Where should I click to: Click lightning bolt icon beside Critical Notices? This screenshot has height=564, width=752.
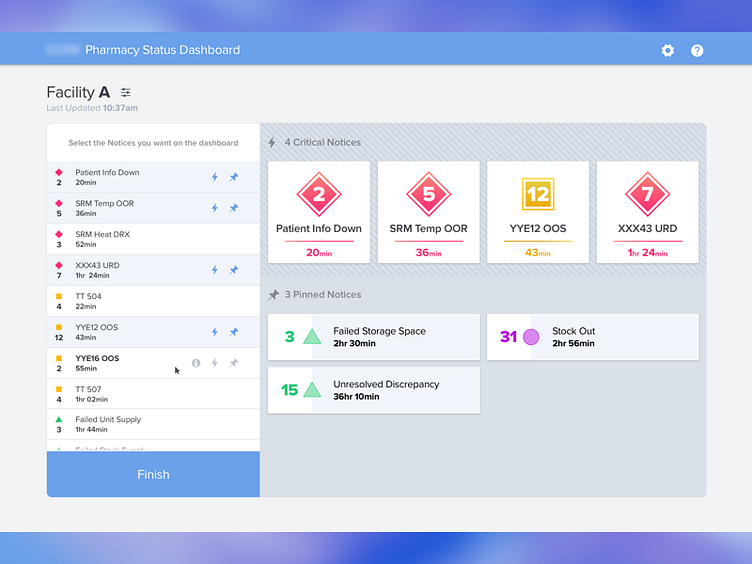click(x=272, y=142)
